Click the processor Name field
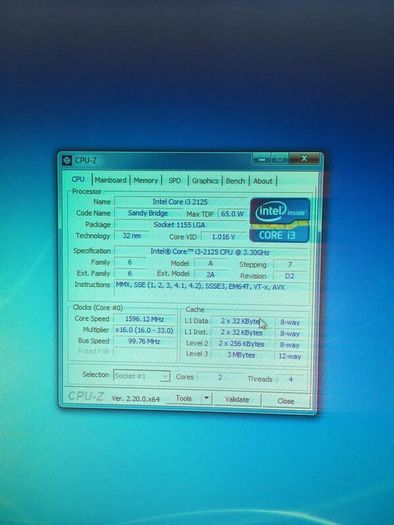 click(180, 202)
